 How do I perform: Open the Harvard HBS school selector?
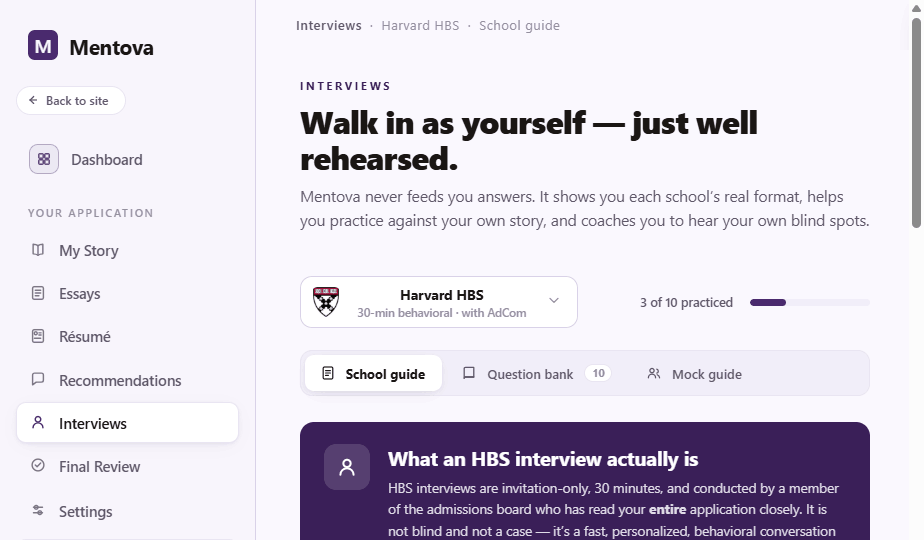pos(439,302)
